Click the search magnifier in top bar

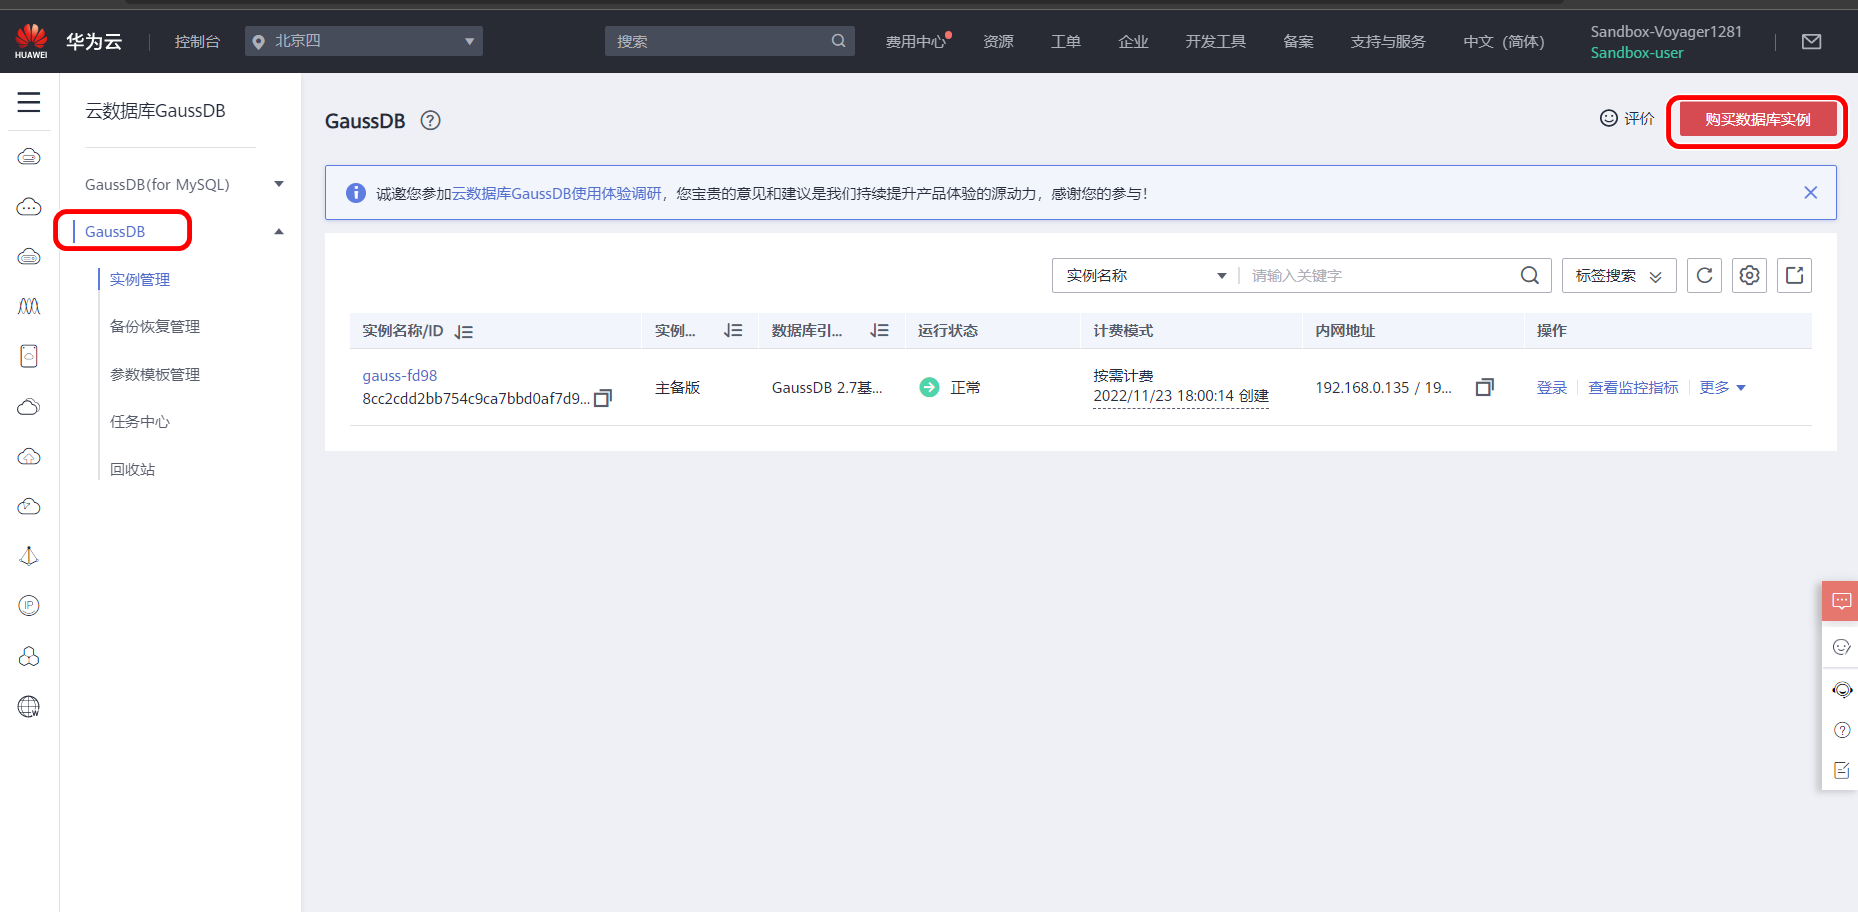838,41
